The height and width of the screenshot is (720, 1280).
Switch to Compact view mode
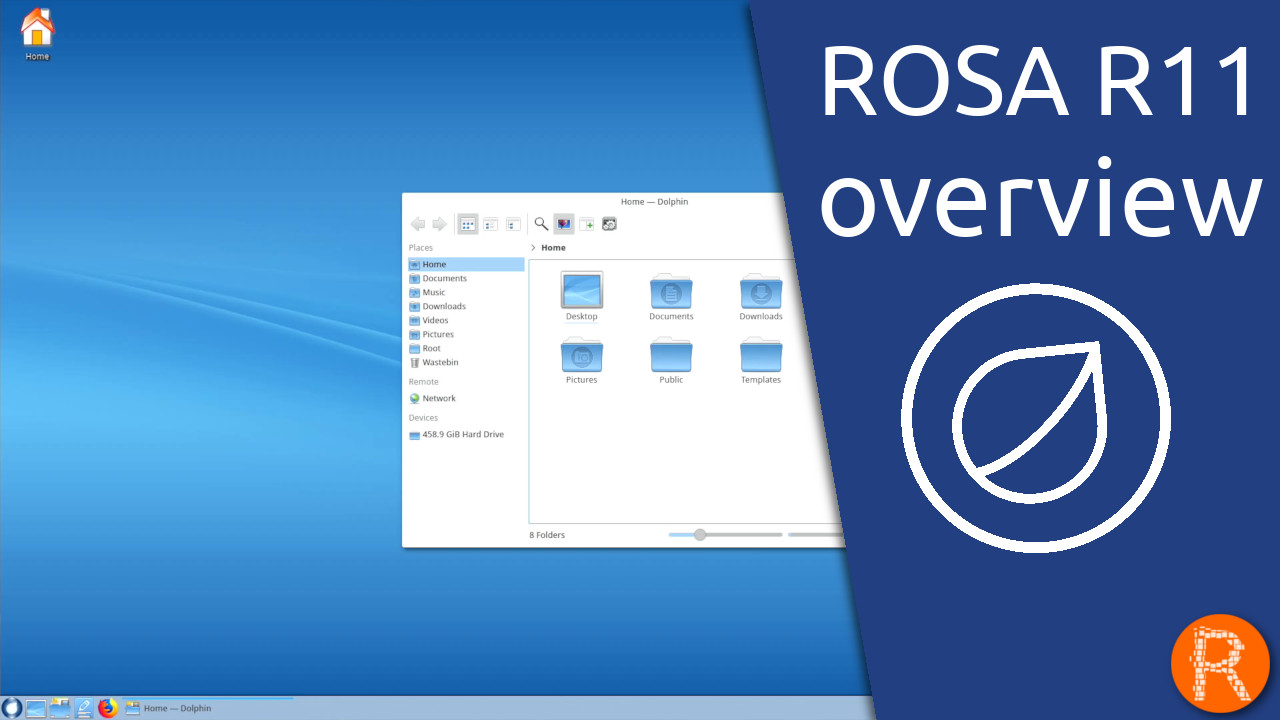491,224
